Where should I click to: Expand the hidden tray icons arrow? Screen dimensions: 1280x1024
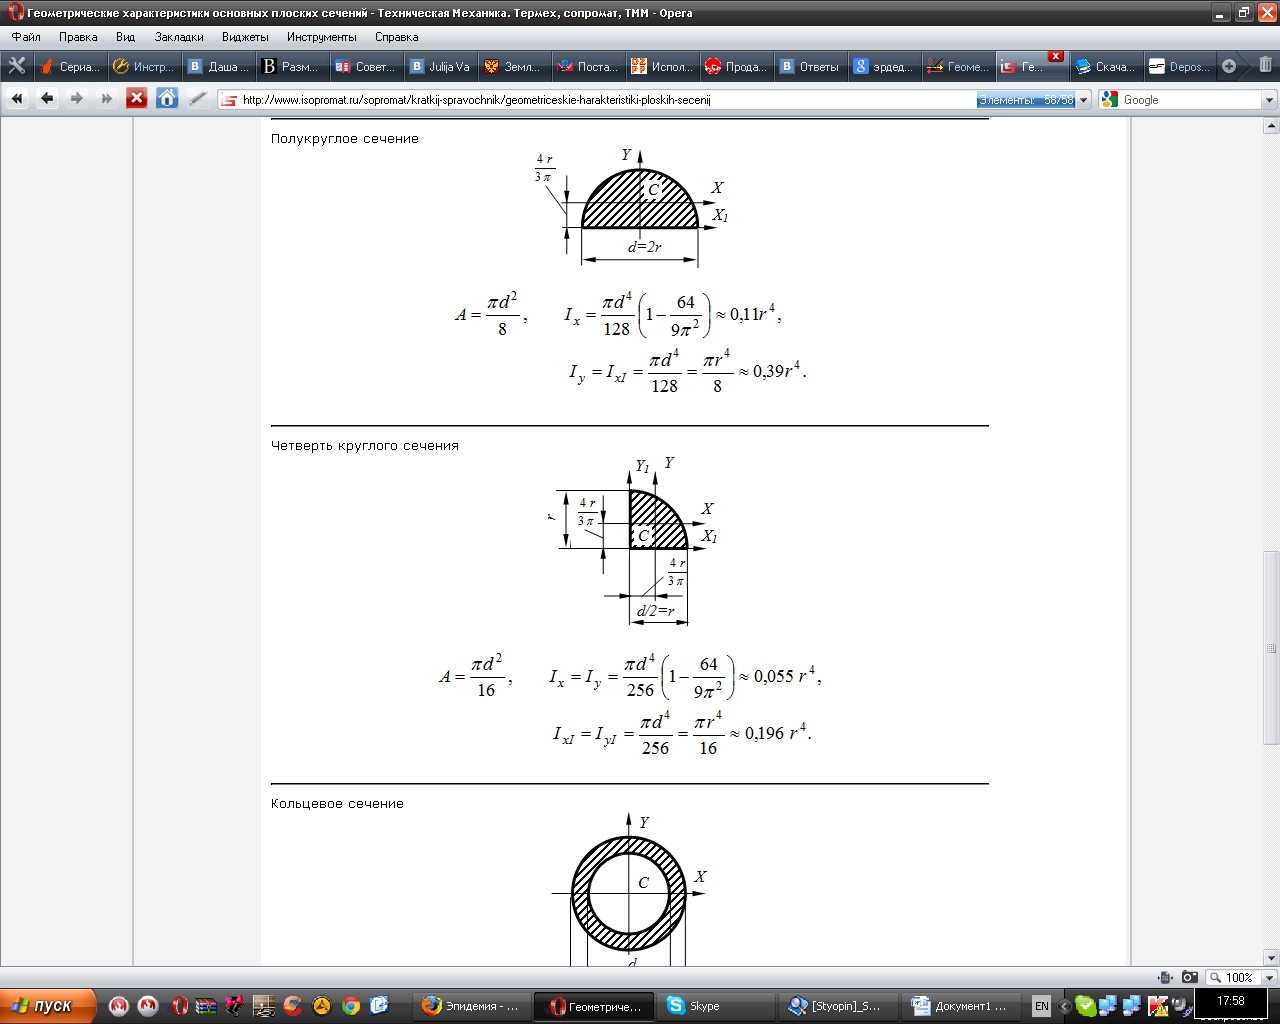[x=1064, y=1006]
